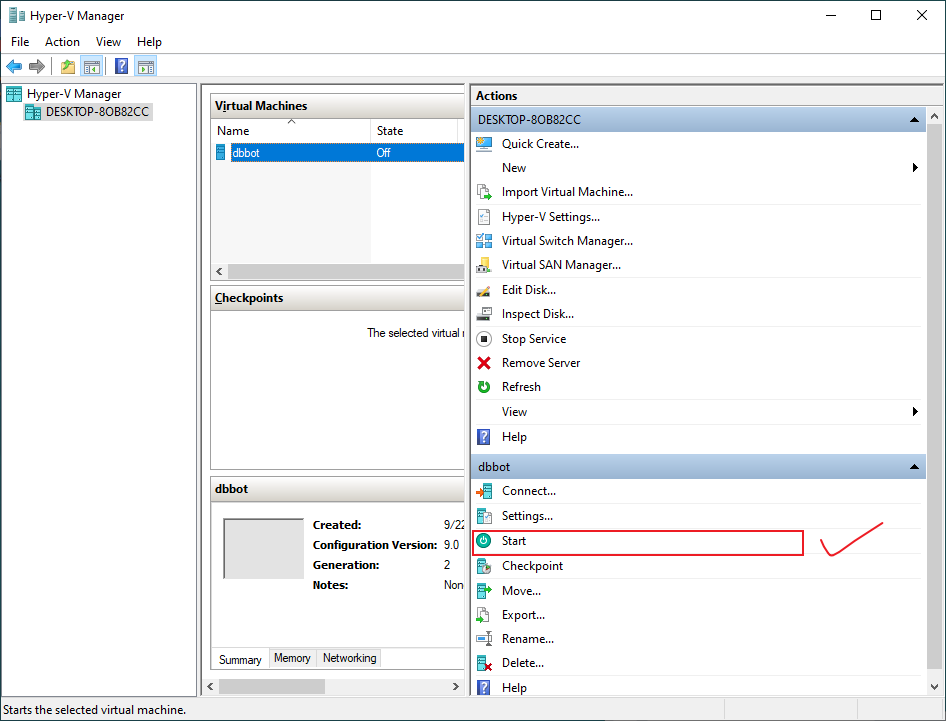
Task: Click scroll left arrow in Virtual Machines list
Action: pyautogui.click(x=219, y=272)
